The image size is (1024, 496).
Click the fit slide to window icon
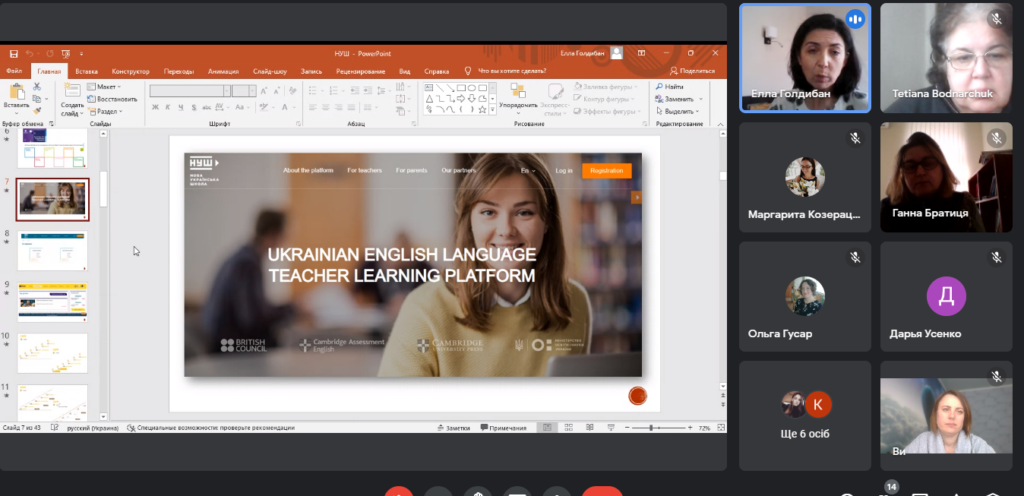click(719, 428)
